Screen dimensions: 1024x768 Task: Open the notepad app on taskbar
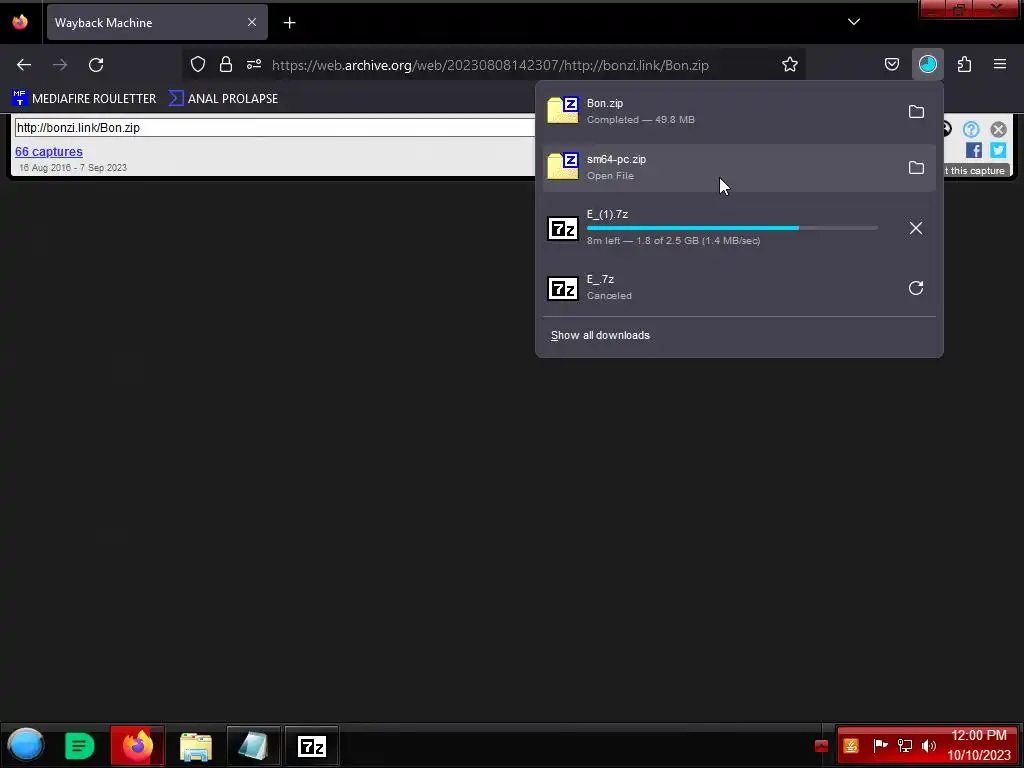[x=253, y=746]
